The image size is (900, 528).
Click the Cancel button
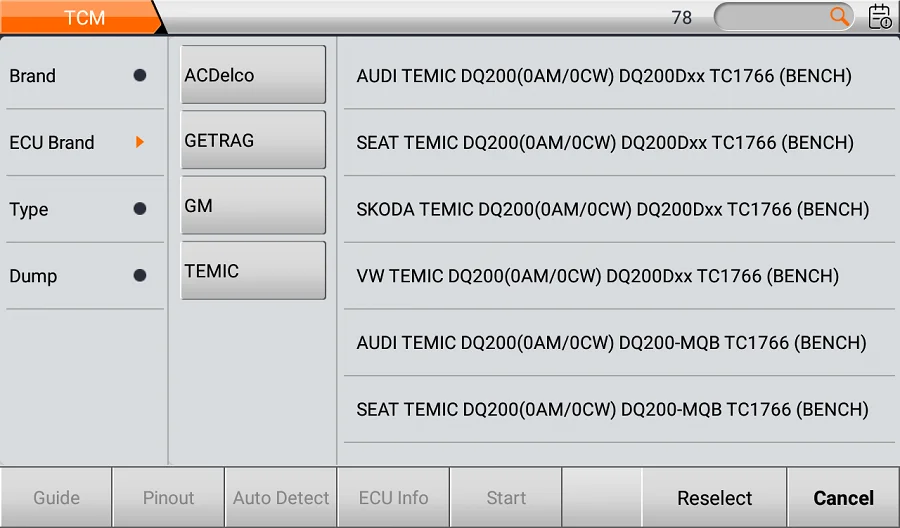[843, 498]
